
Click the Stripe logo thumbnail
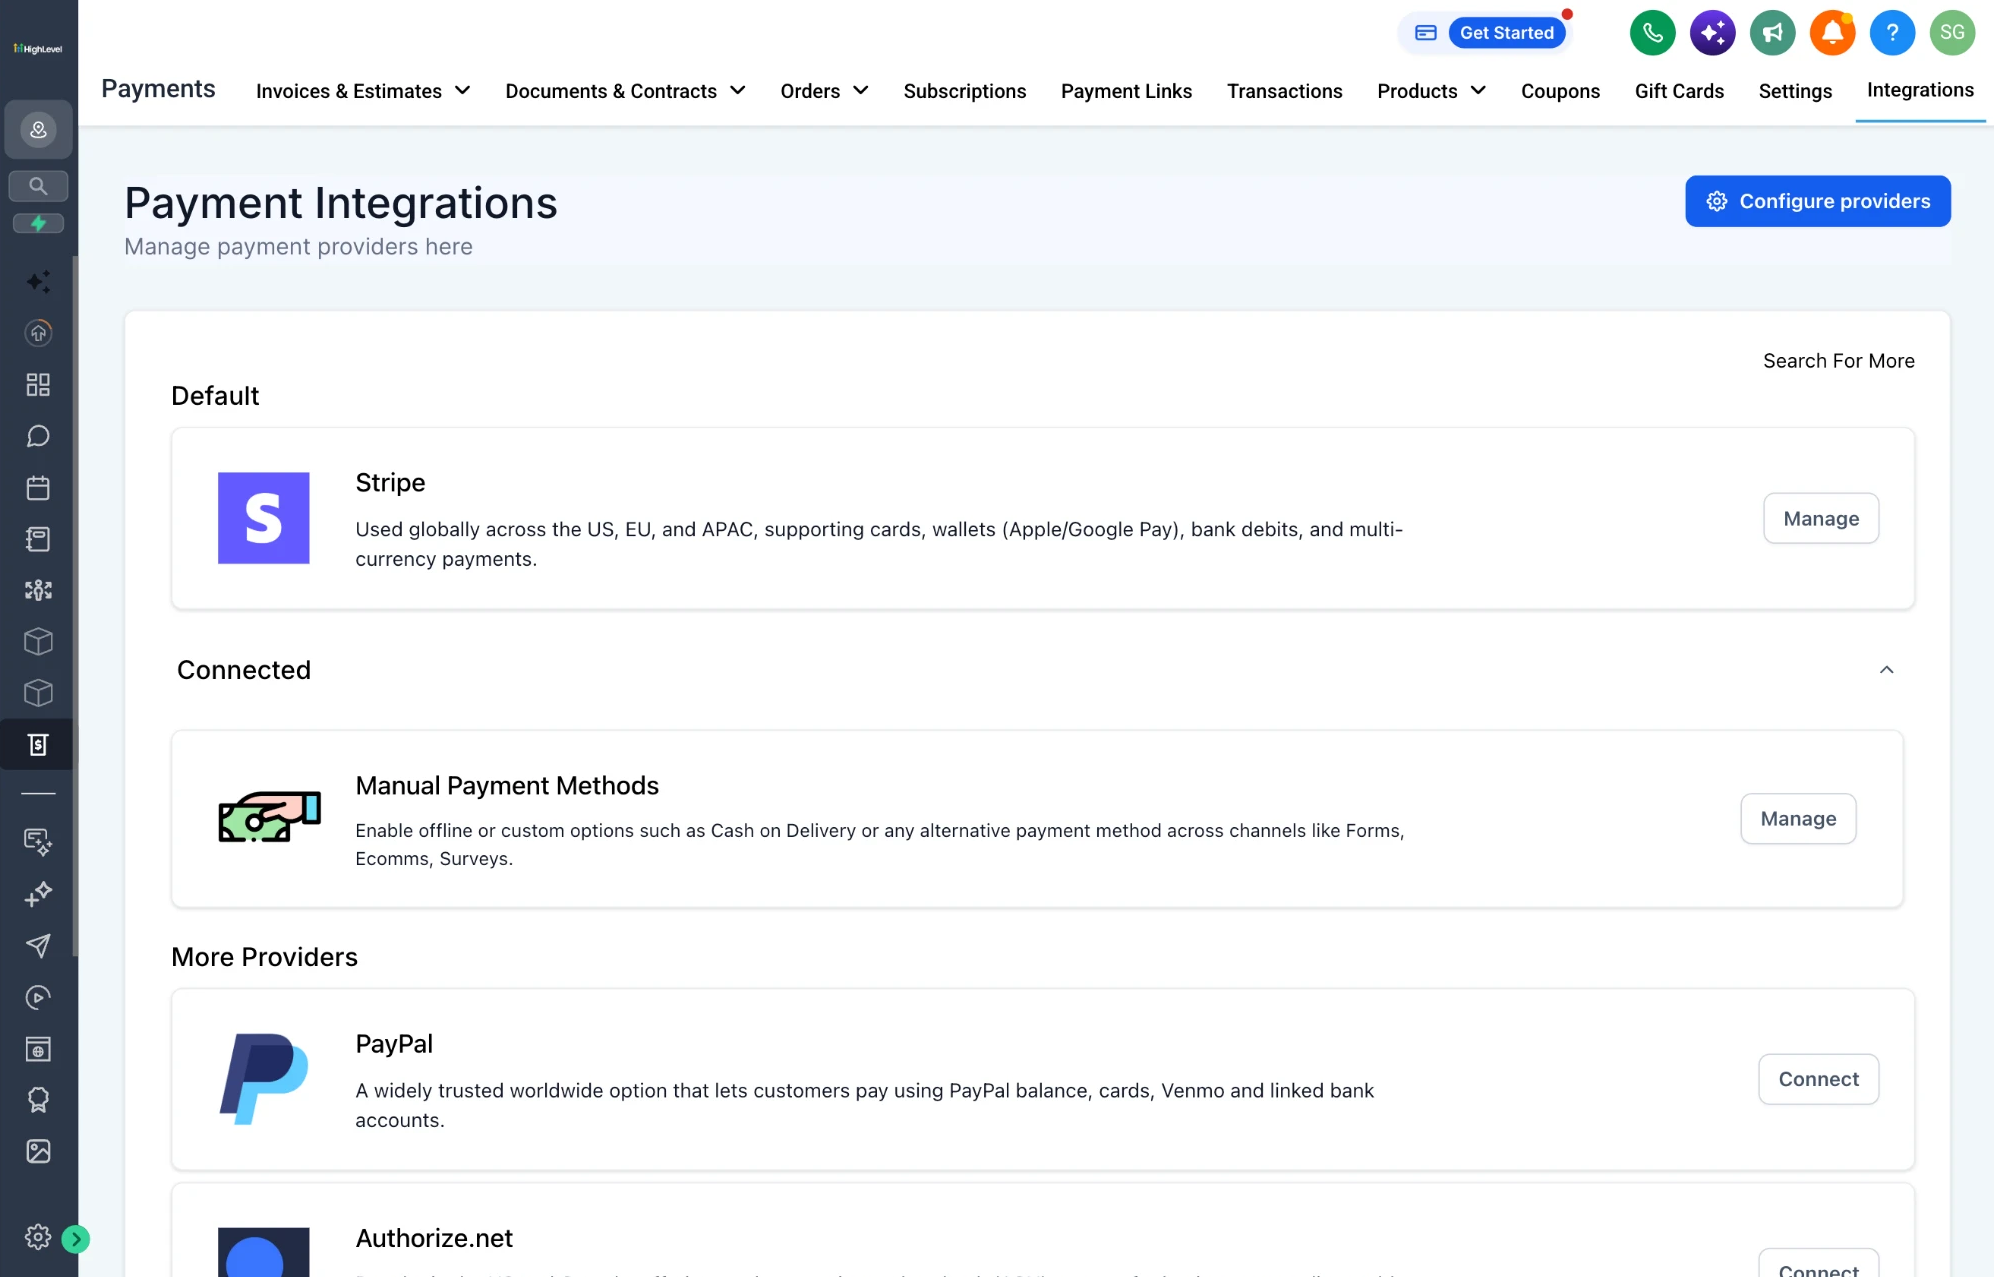coord(263,518)
